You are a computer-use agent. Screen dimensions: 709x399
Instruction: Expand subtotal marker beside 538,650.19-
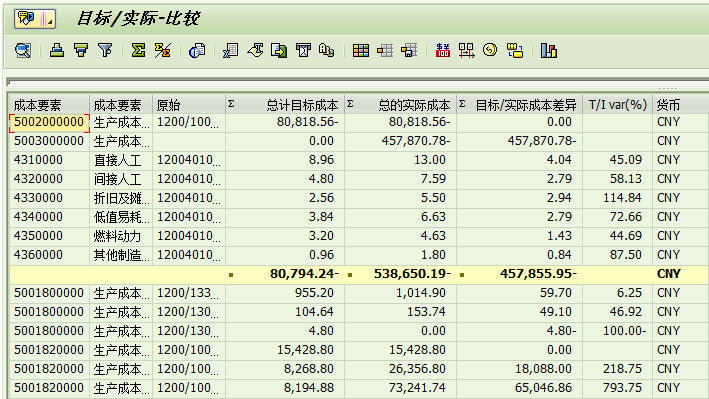(x=350, y=275)
